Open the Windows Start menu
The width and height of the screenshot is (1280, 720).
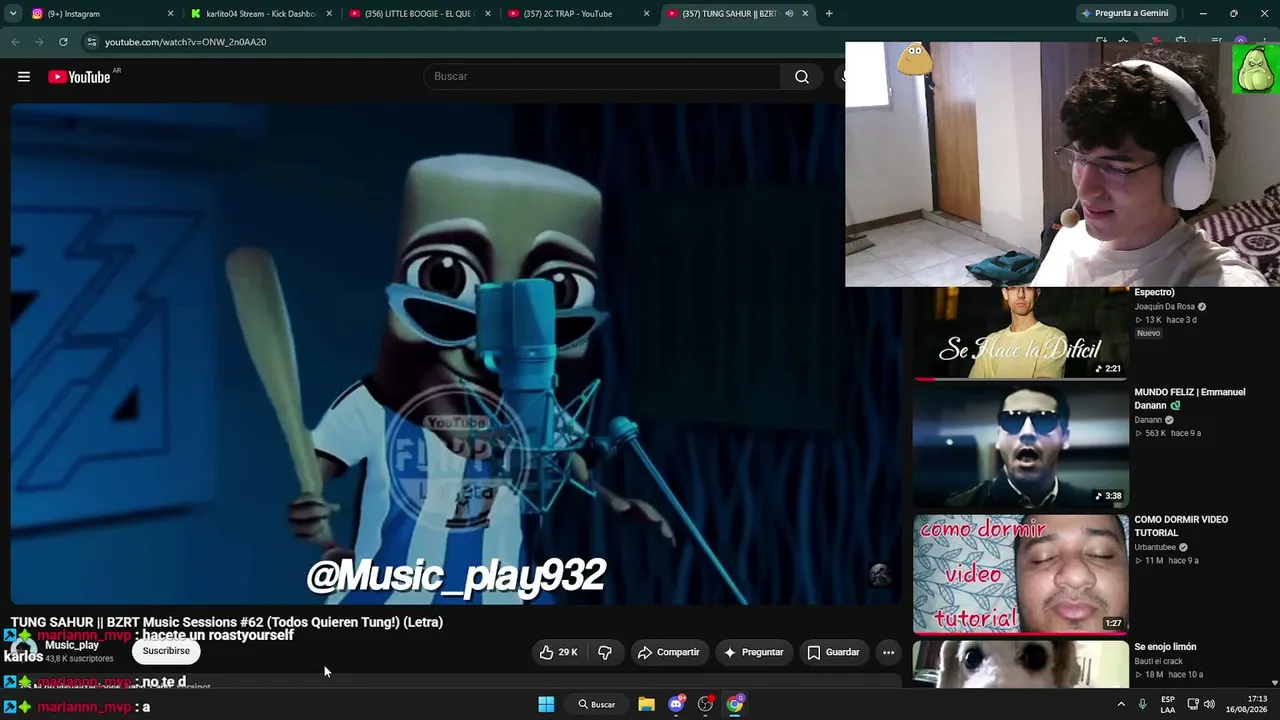[546, 704]
